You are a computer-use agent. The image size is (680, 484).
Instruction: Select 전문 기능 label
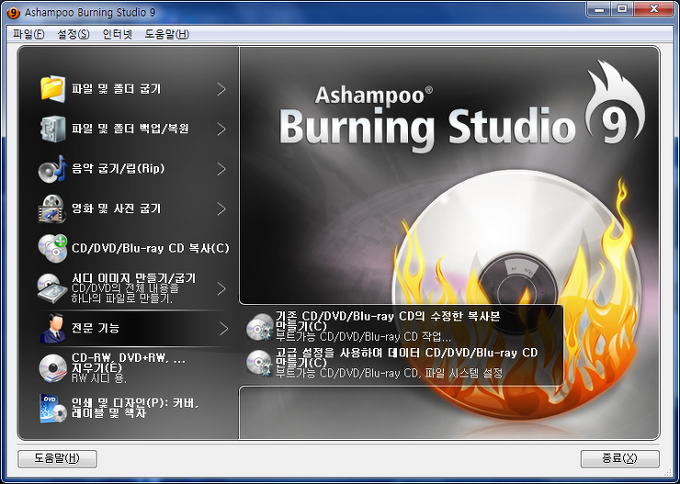point(95,328)
